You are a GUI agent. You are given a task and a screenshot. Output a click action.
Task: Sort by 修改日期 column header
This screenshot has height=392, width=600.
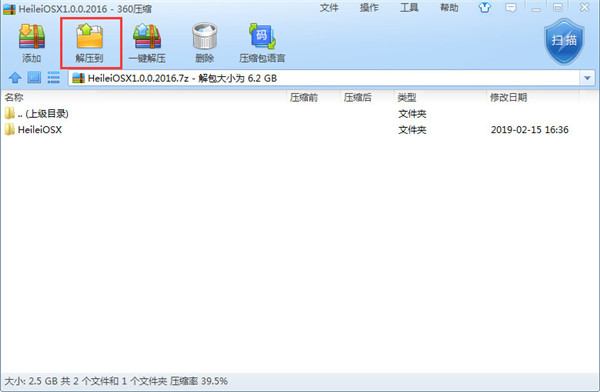pyautogui.click(x=509, y=98)
